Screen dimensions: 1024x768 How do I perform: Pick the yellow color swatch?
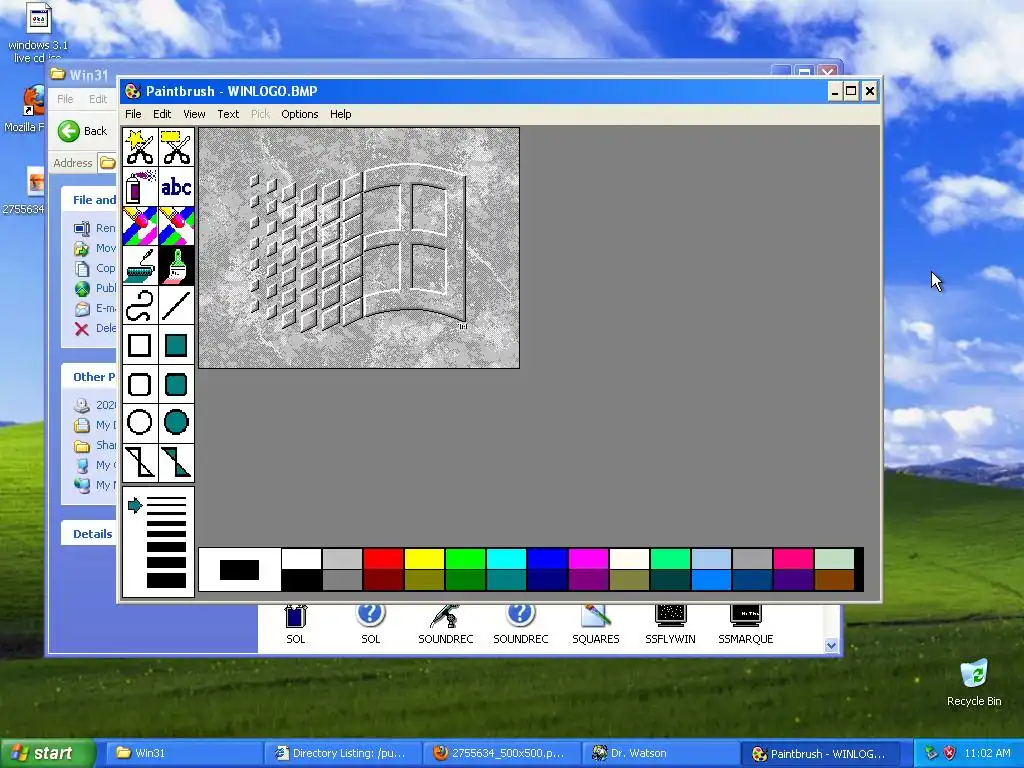click(424, 559)
